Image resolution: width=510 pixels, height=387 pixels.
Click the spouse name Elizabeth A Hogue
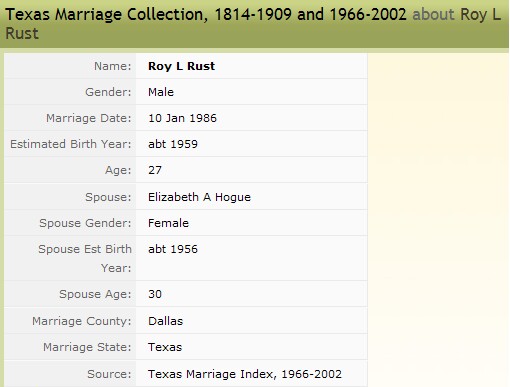[x=199, y=197]
